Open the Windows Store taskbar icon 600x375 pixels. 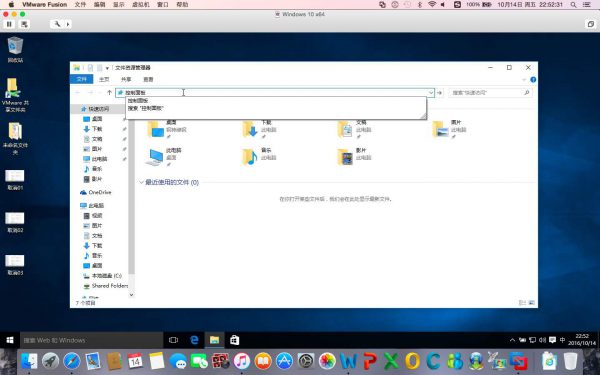click(235, 340)
